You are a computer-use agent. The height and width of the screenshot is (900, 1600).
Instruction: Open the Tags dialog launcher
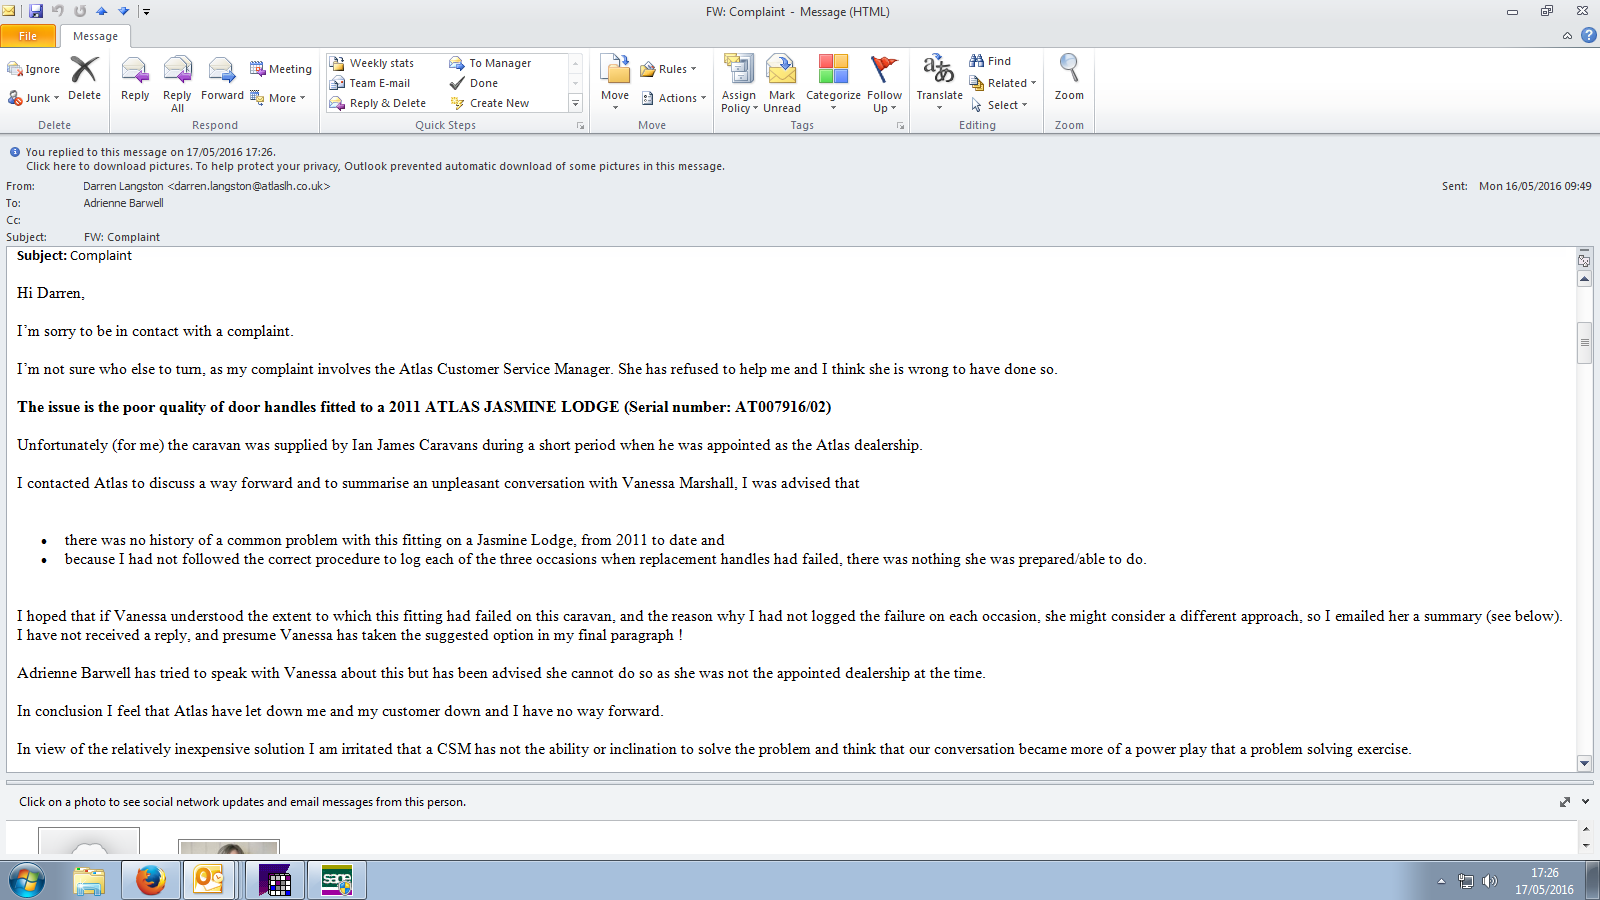(900, 126)
